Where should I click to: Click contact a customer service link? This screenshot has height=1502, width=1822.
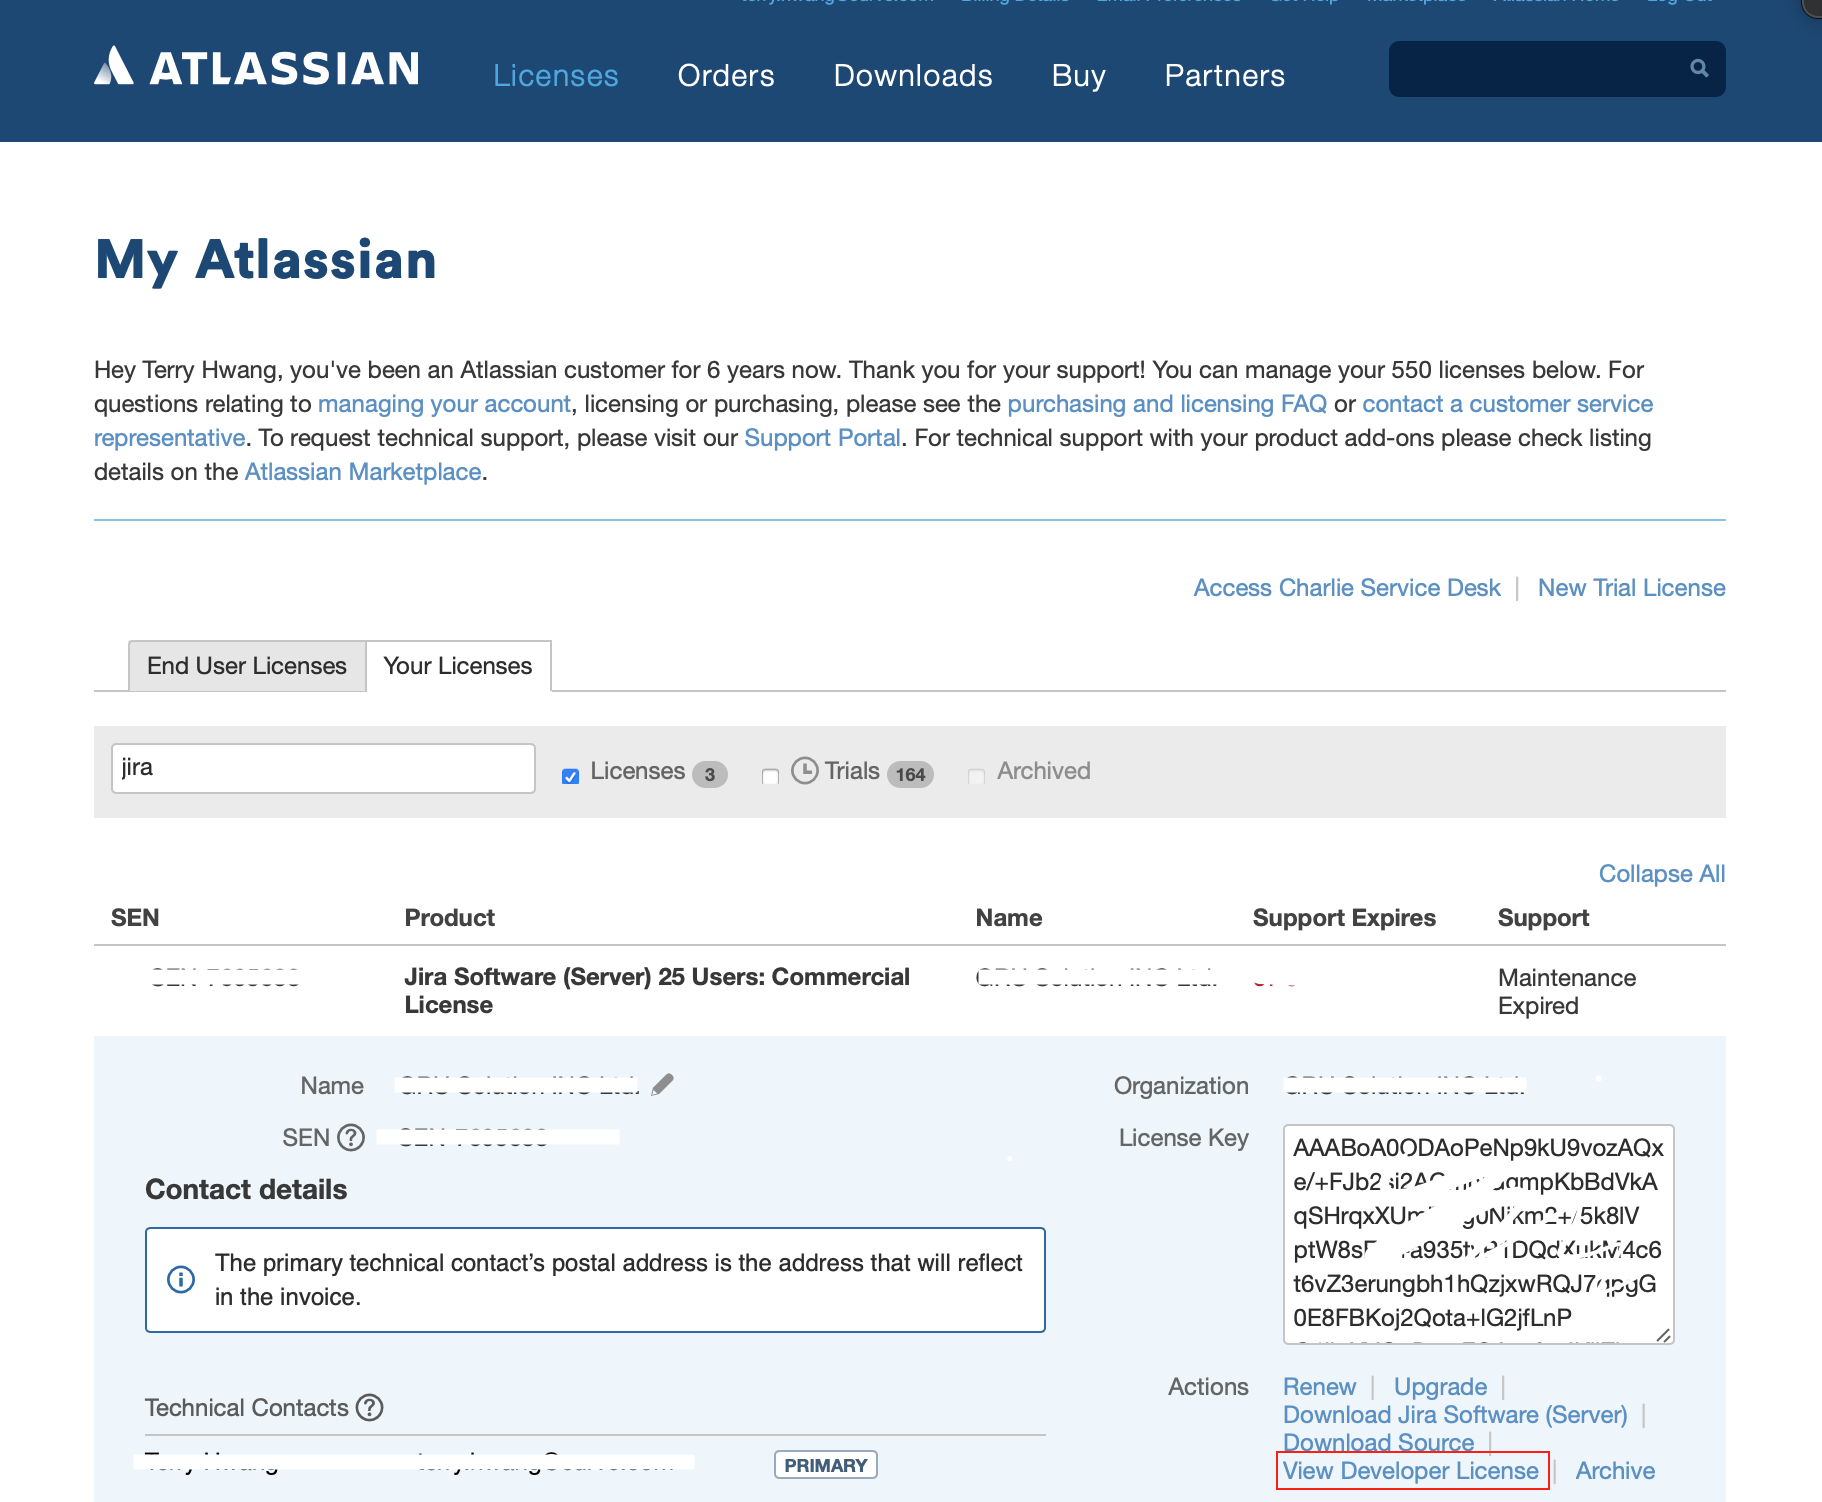[x=1507, y=404]
